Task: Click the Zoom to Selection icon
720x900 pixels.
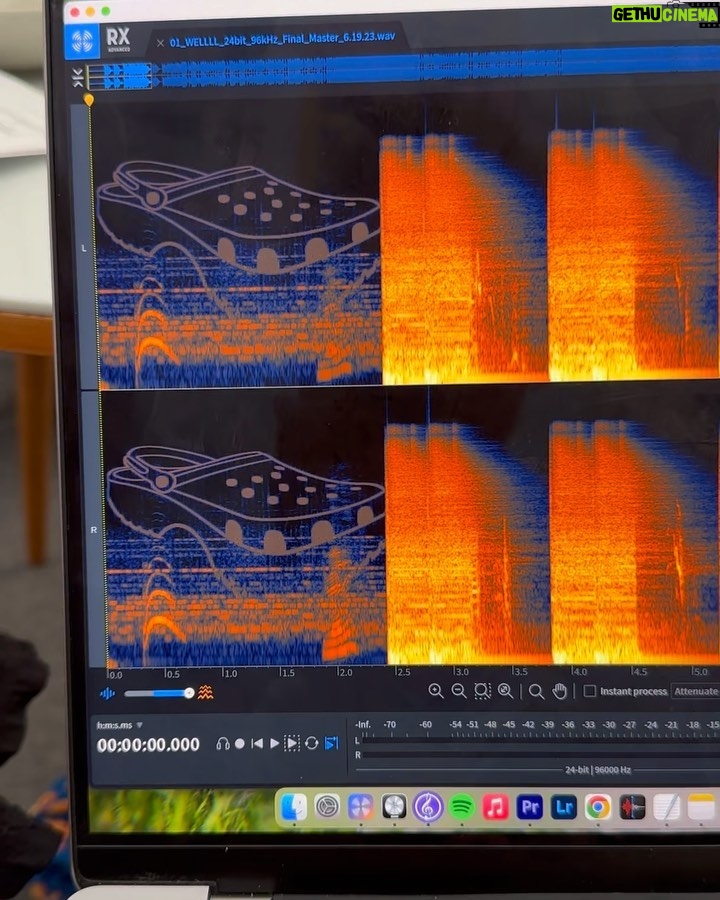Action: pos(482,691)
